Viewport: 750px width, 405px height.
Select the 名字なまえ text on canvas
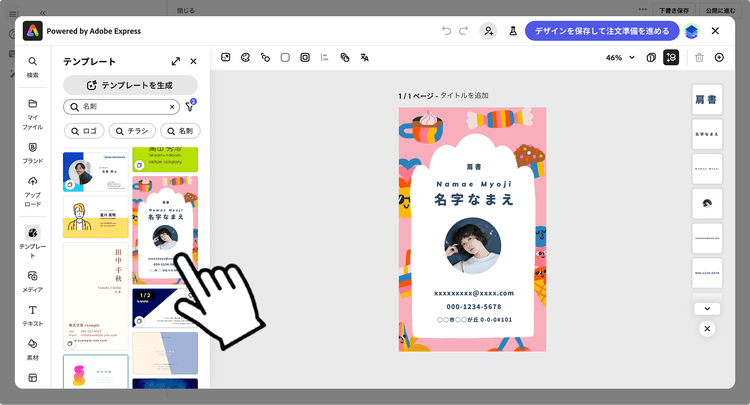coord(474,199)
